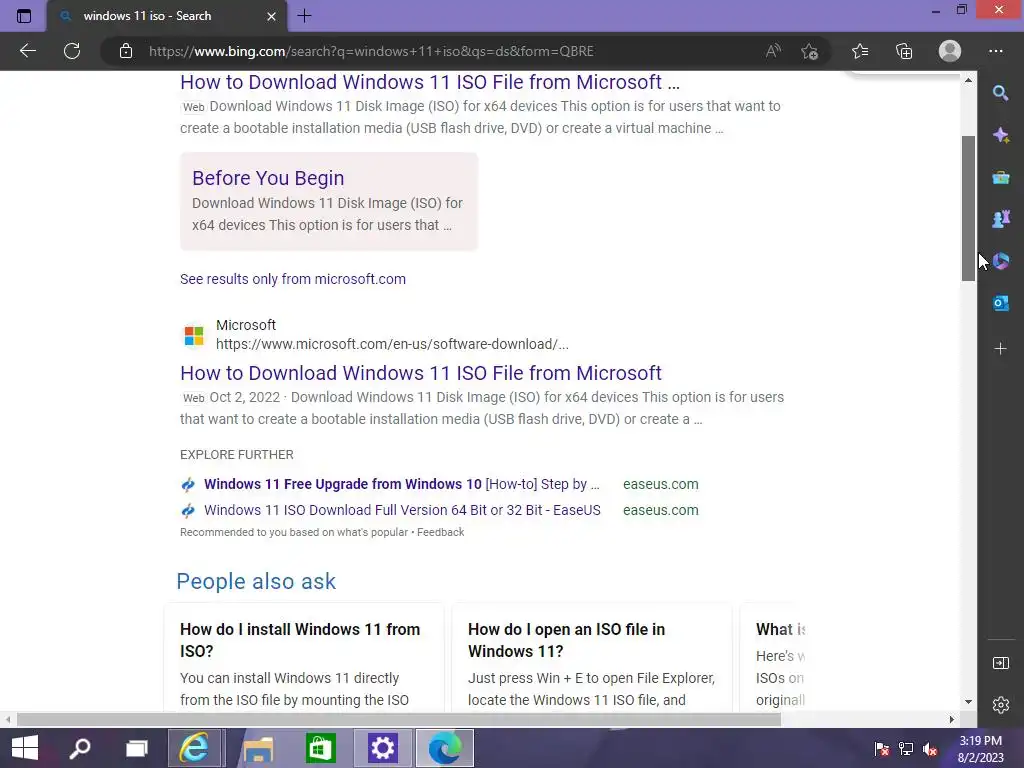Open the profile avatar icon
The height and width of the screenshot is (768, 1024).
(950, 51)
